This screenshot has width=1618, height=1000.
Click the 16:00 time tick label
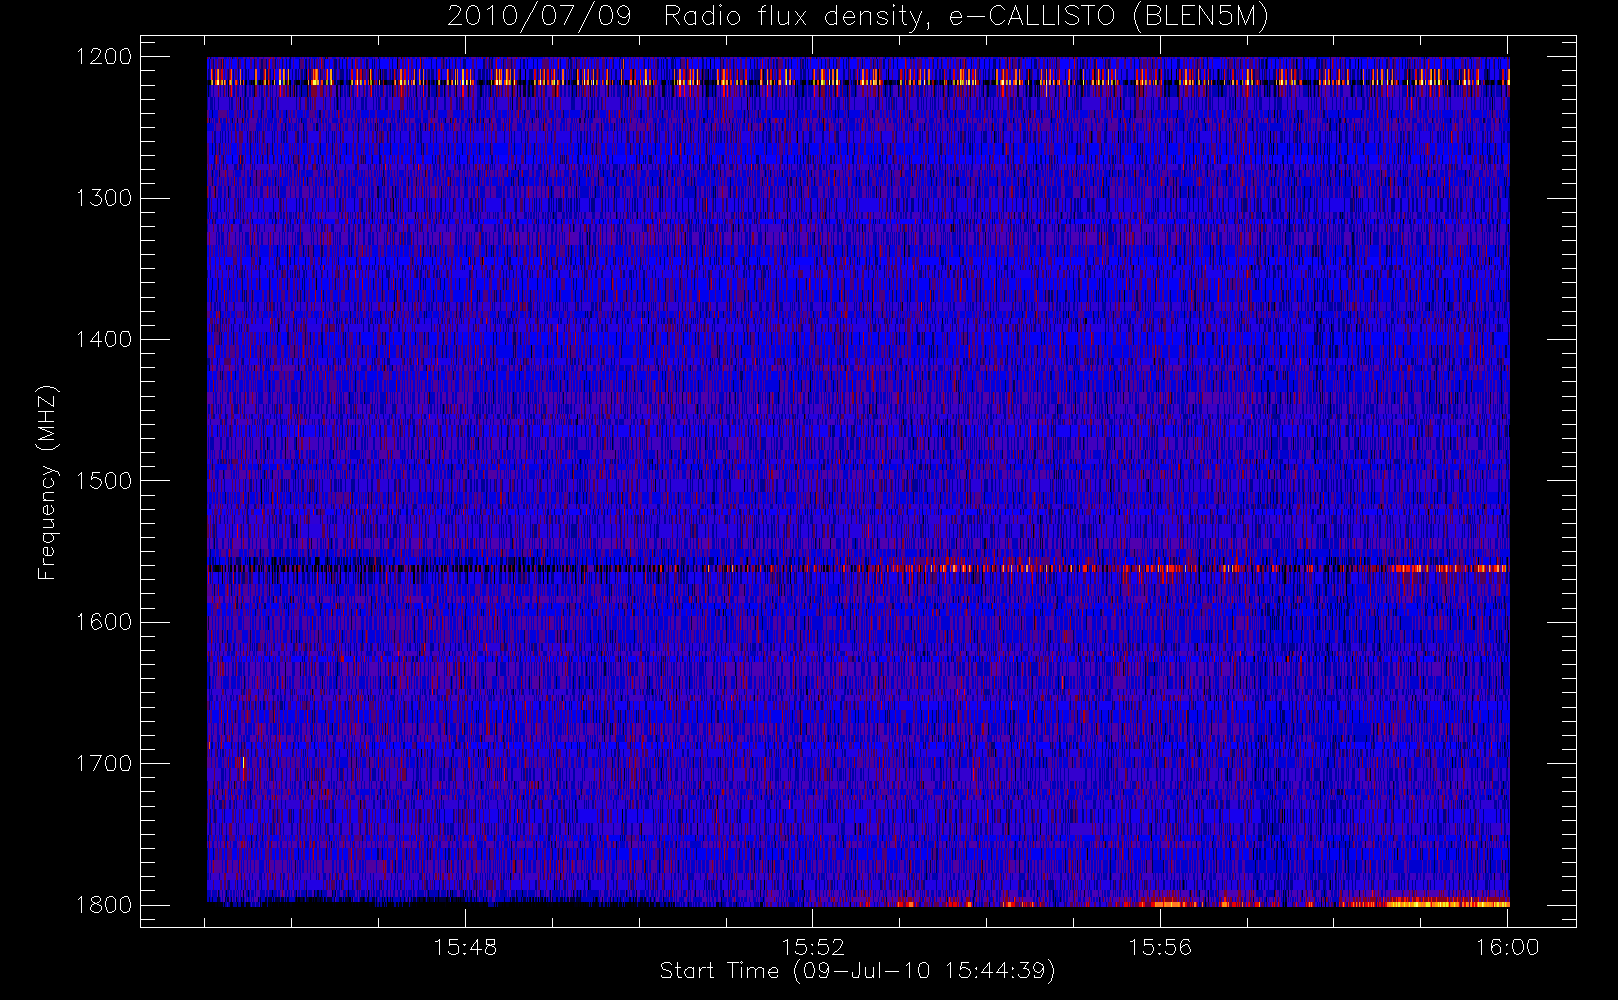point(1508,947)
